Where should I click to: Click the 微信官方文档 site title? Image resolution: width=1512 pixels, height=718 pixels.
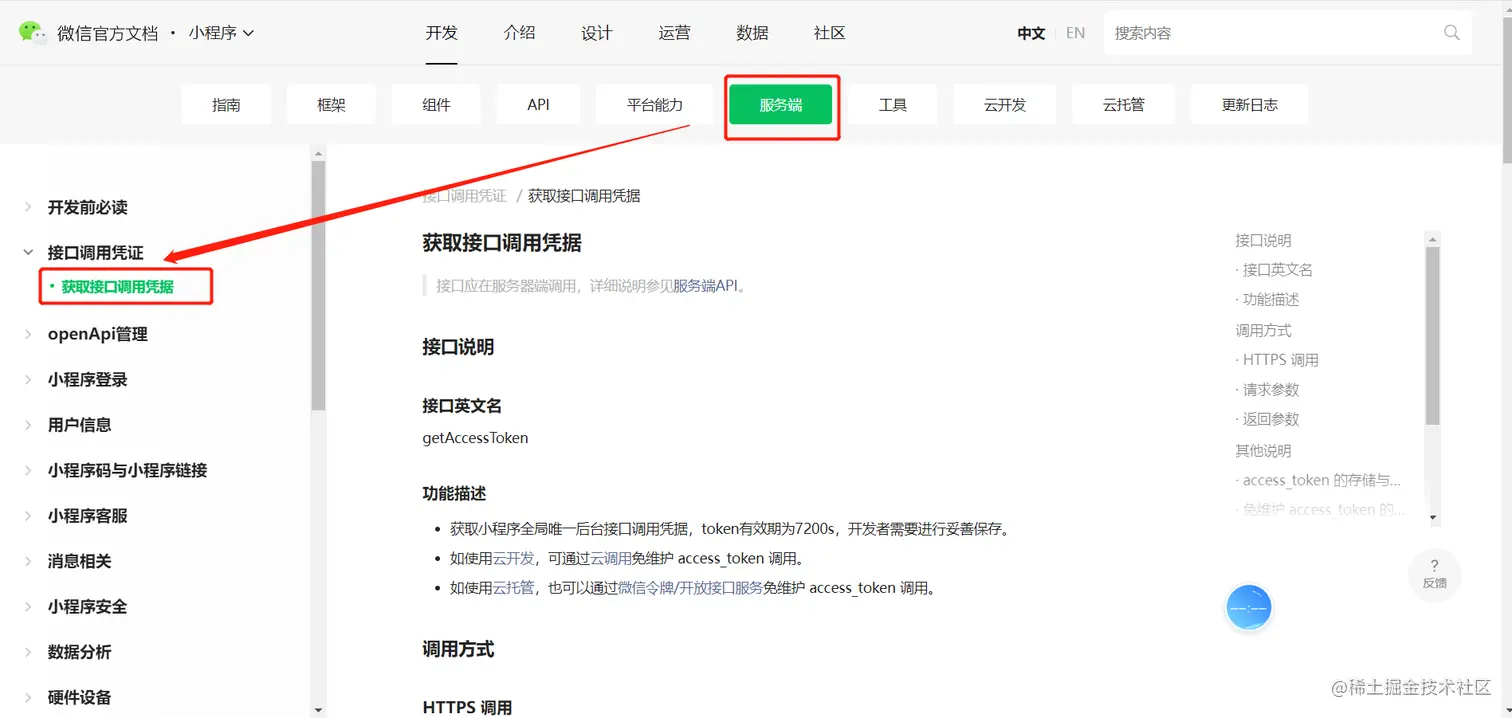[108, 33]
